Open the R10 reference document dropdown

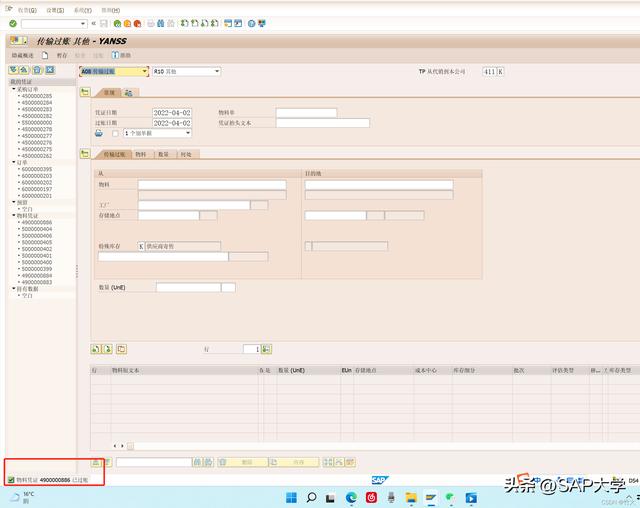click(217, 71)
